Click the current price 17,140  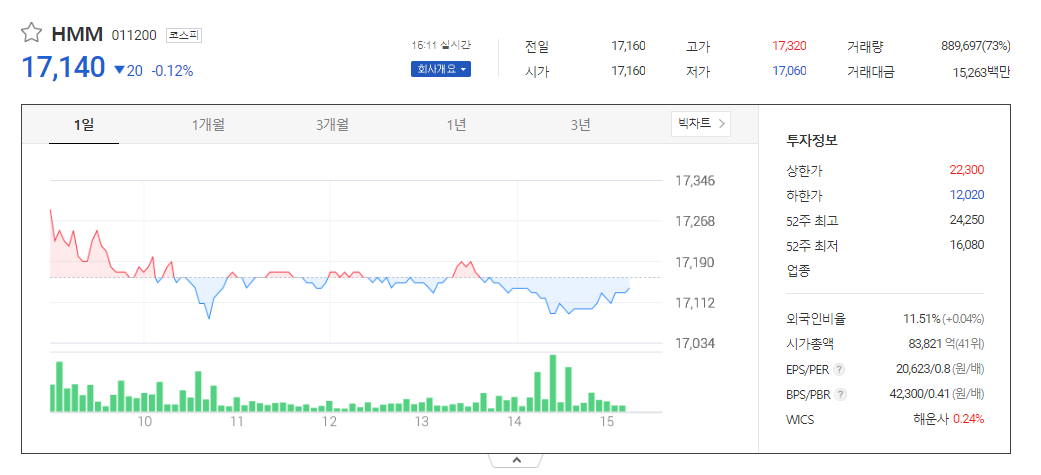[64, 67]
